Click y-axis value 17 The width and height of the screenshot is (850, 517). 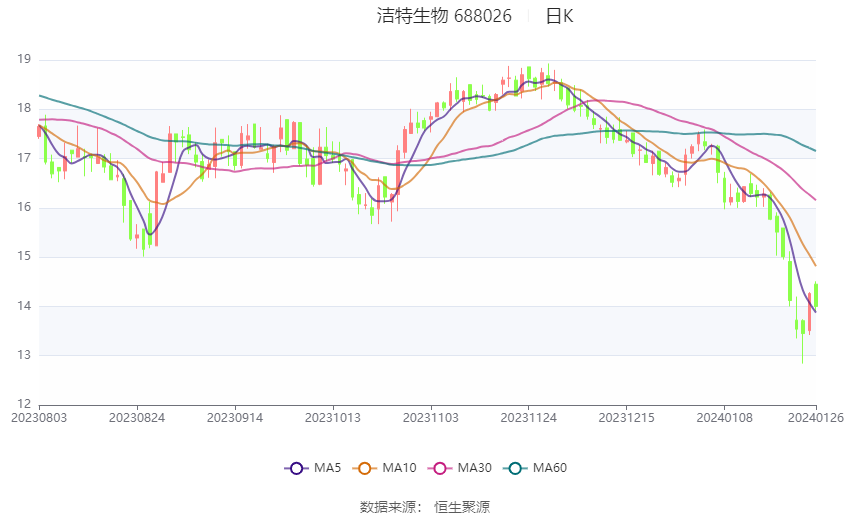(24, 158)
